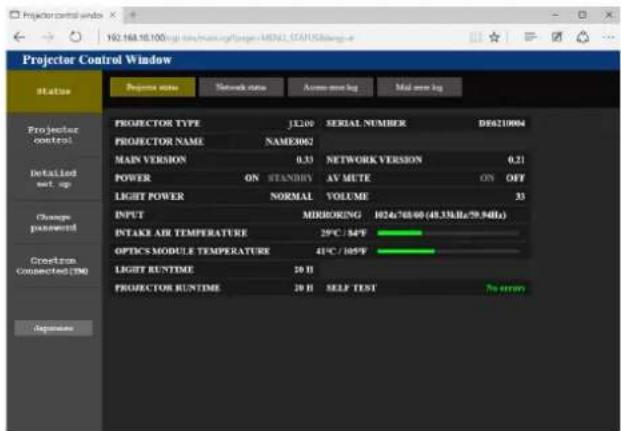Open the Access error log tab
Screen dimensions: 621x431
tap(330, 87)
